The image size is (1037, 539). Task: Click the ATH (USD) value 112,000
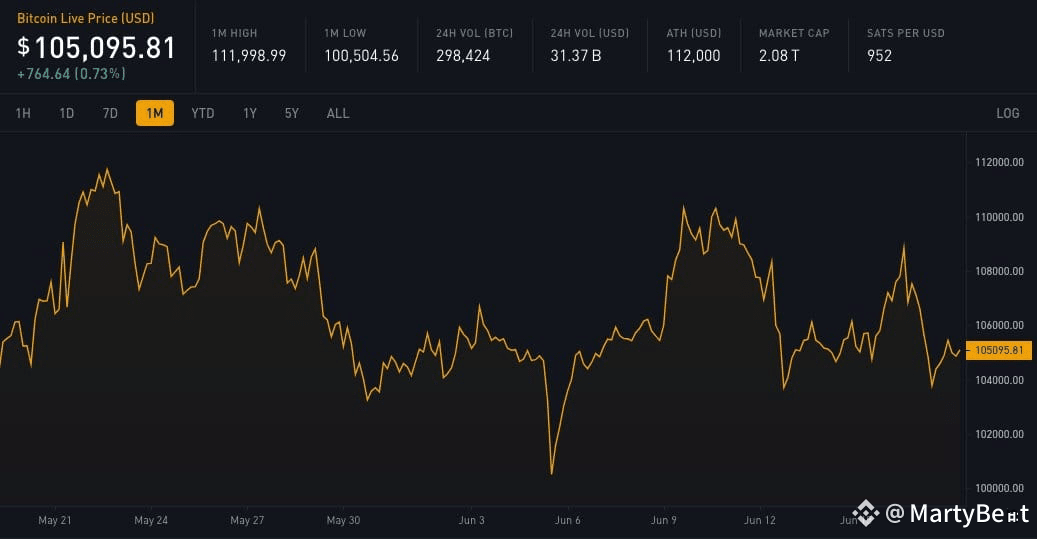693,56
